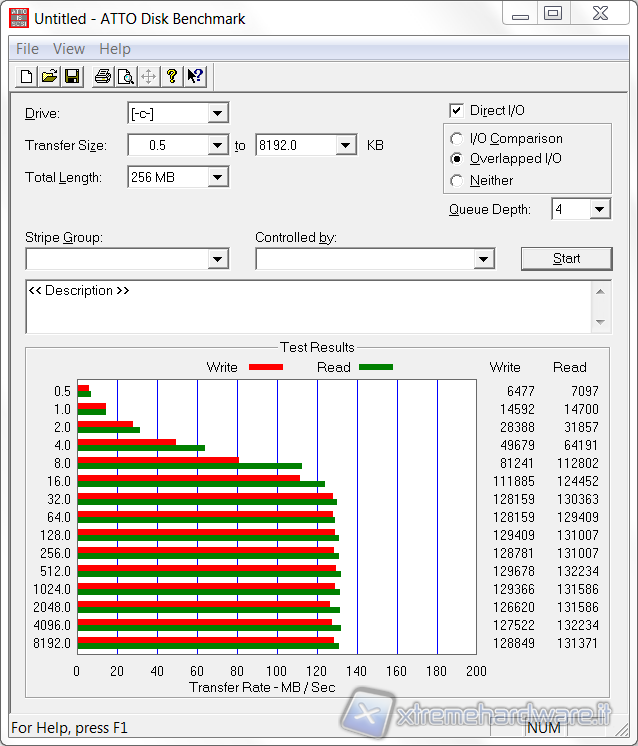Open the Total Length dropdown showing 256 MB
Image resolution: width=638 pixels, height=746 pixels.
point(218,177)
